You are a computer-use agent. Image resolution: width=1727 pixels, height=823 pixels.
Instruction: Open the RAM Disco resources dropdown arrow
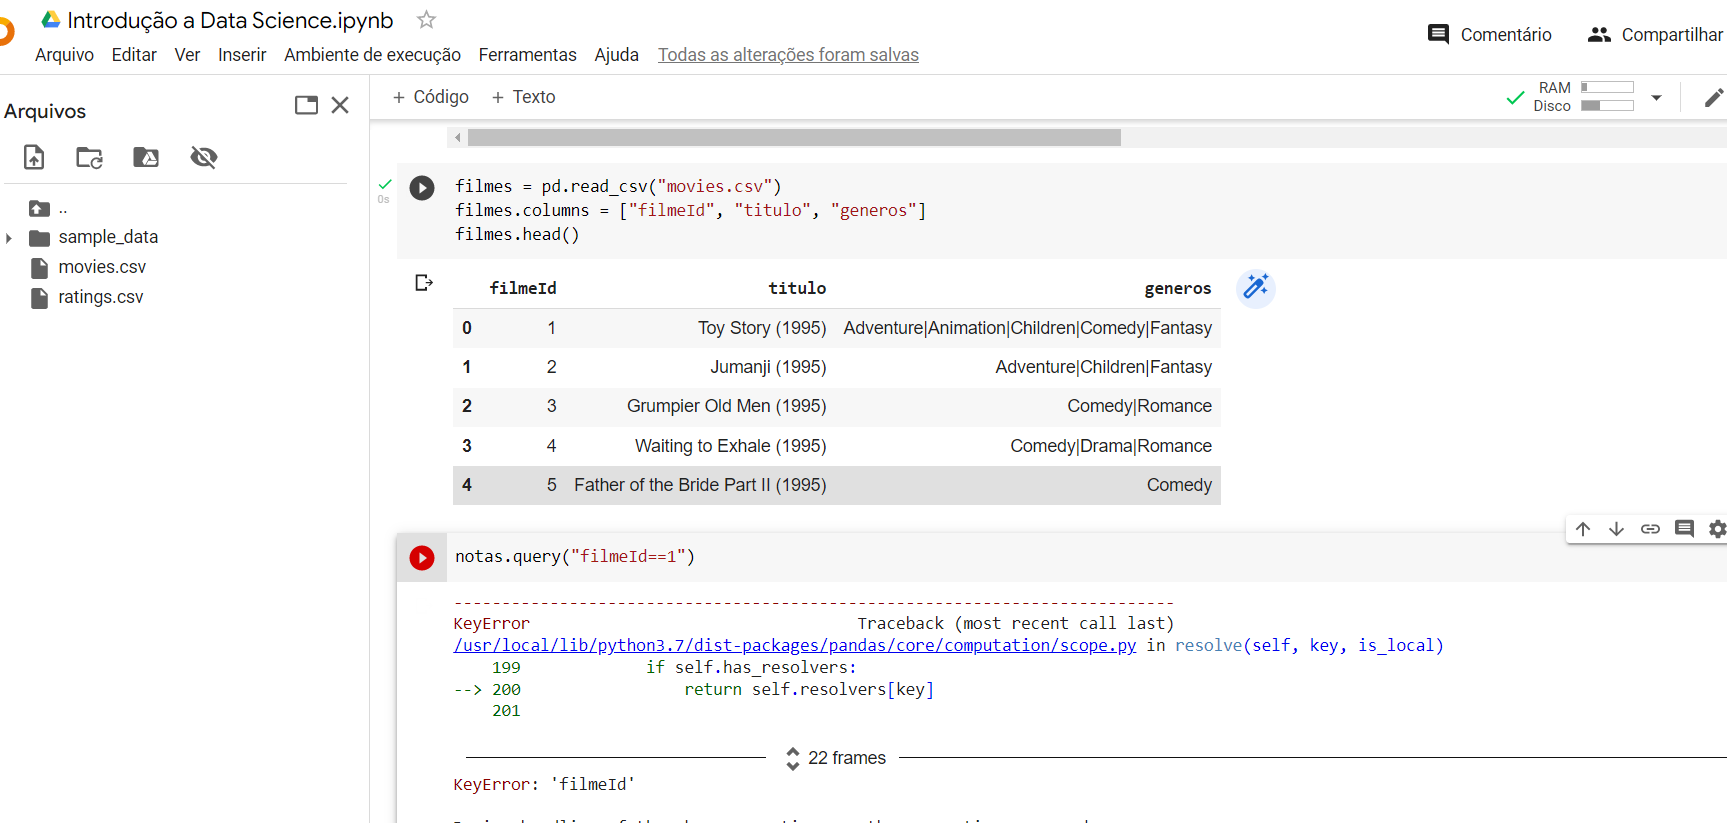point(1656,98)
